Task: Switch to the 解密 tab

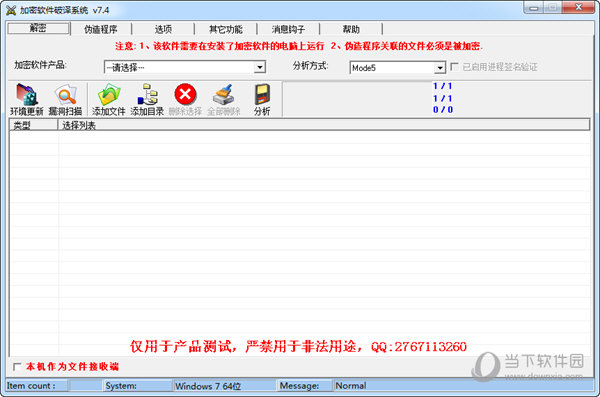Action: (38, 28)
